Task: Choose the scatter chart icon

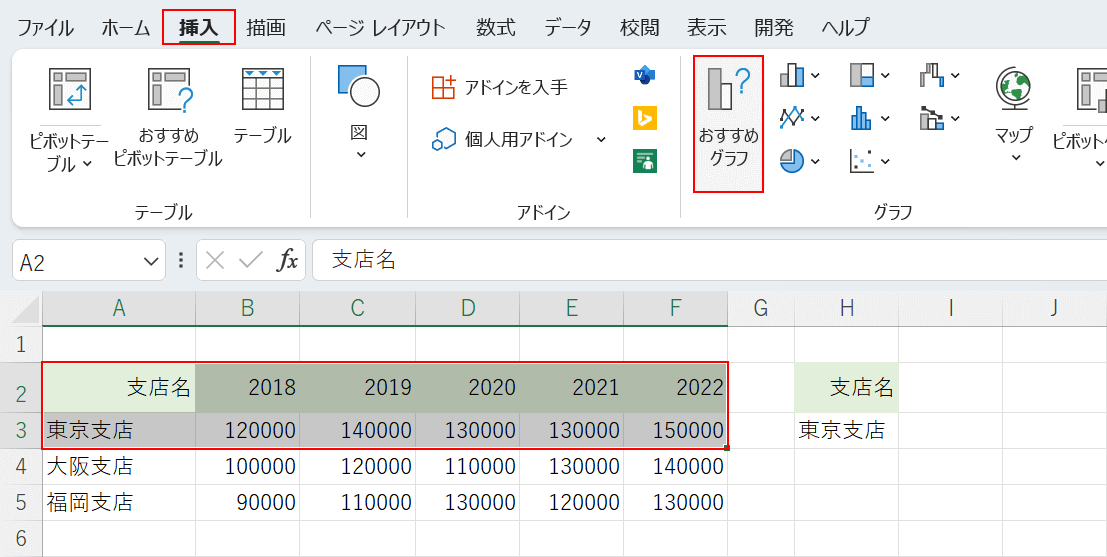Action: (x=862, y=160)
